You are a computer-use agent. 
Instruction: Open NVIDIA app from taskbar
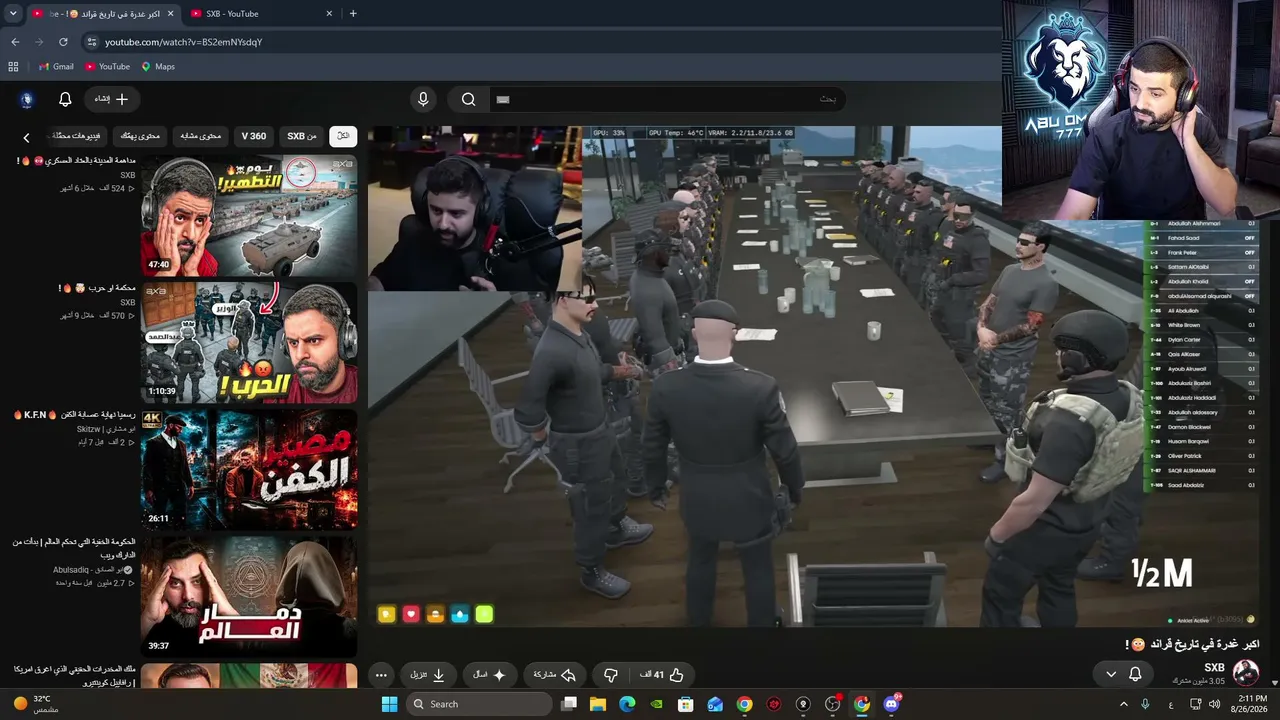(656, 704)
